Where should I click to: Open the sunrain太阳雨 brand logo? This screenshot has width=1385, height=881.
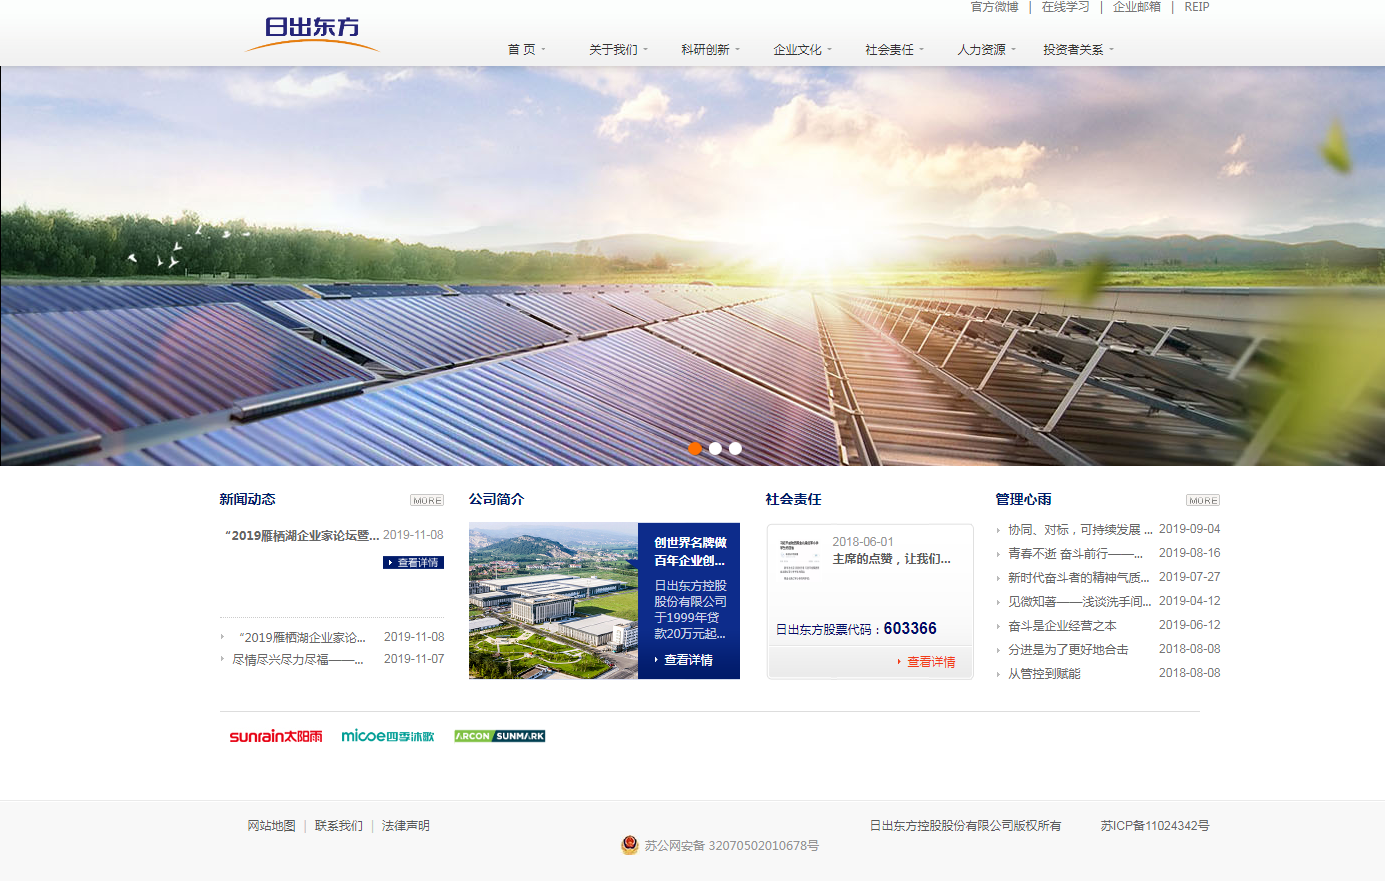click(x=276, y=736)
